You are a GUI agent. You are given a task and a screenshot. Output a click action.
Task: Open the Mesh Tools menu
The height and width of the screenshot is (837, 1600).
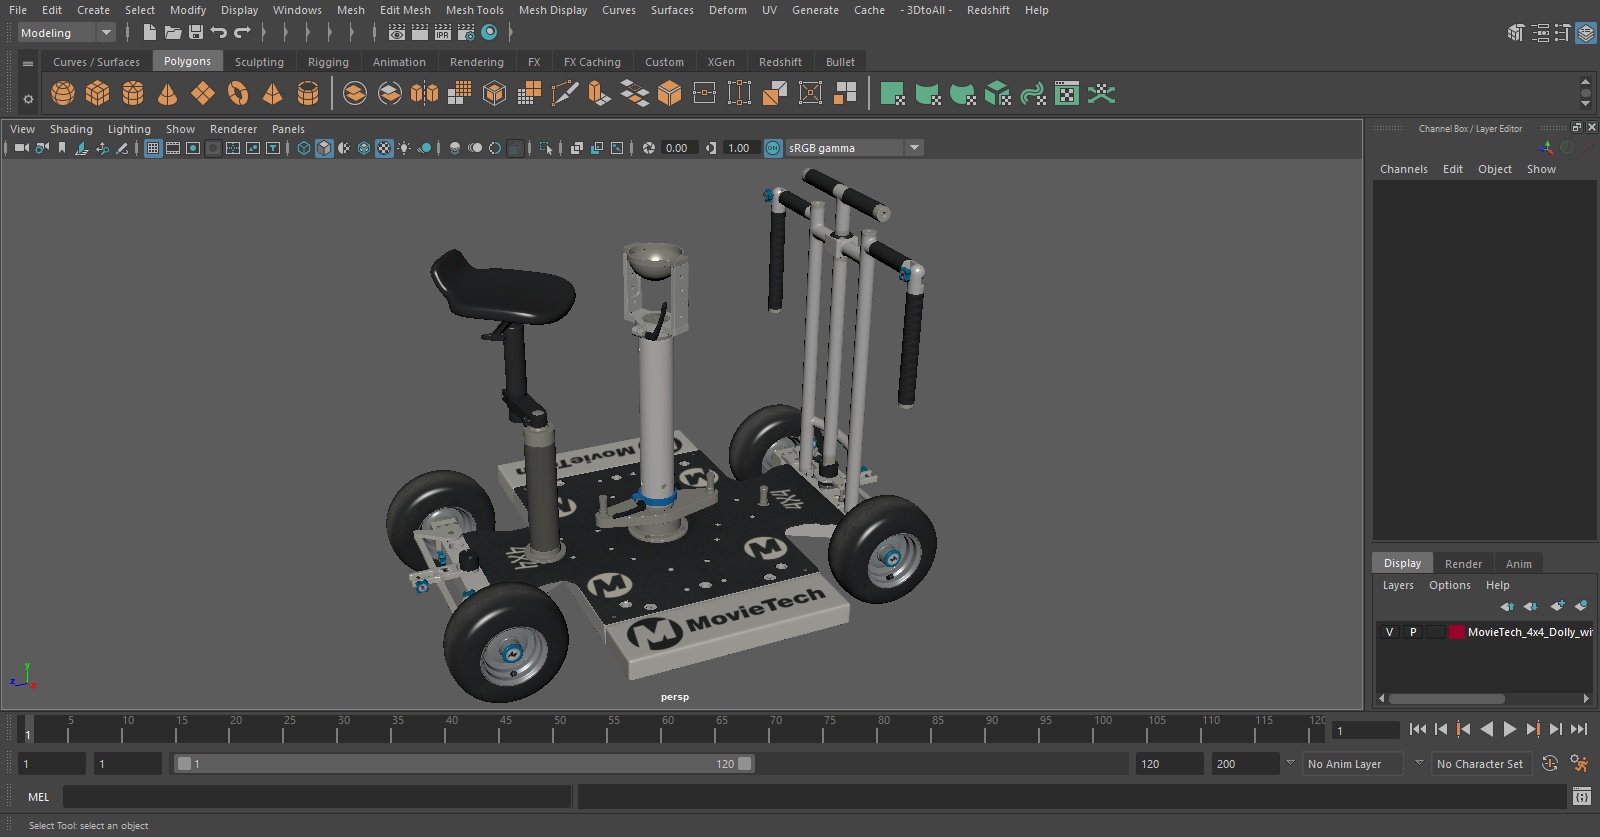474,10
